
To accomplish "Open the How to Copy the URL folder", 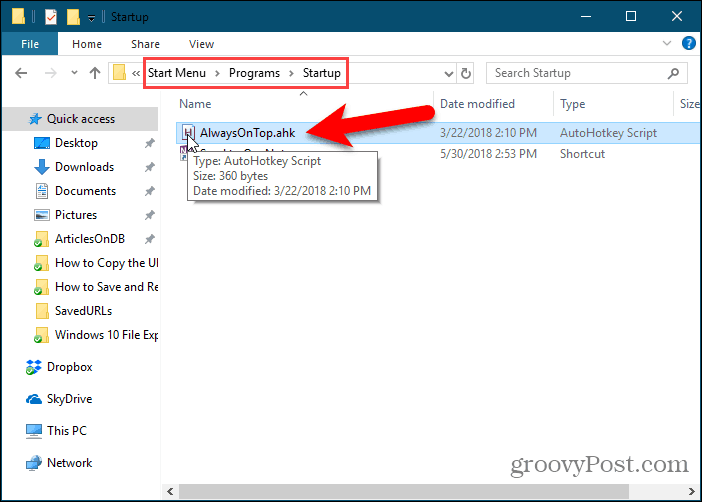I will (107, 263).
